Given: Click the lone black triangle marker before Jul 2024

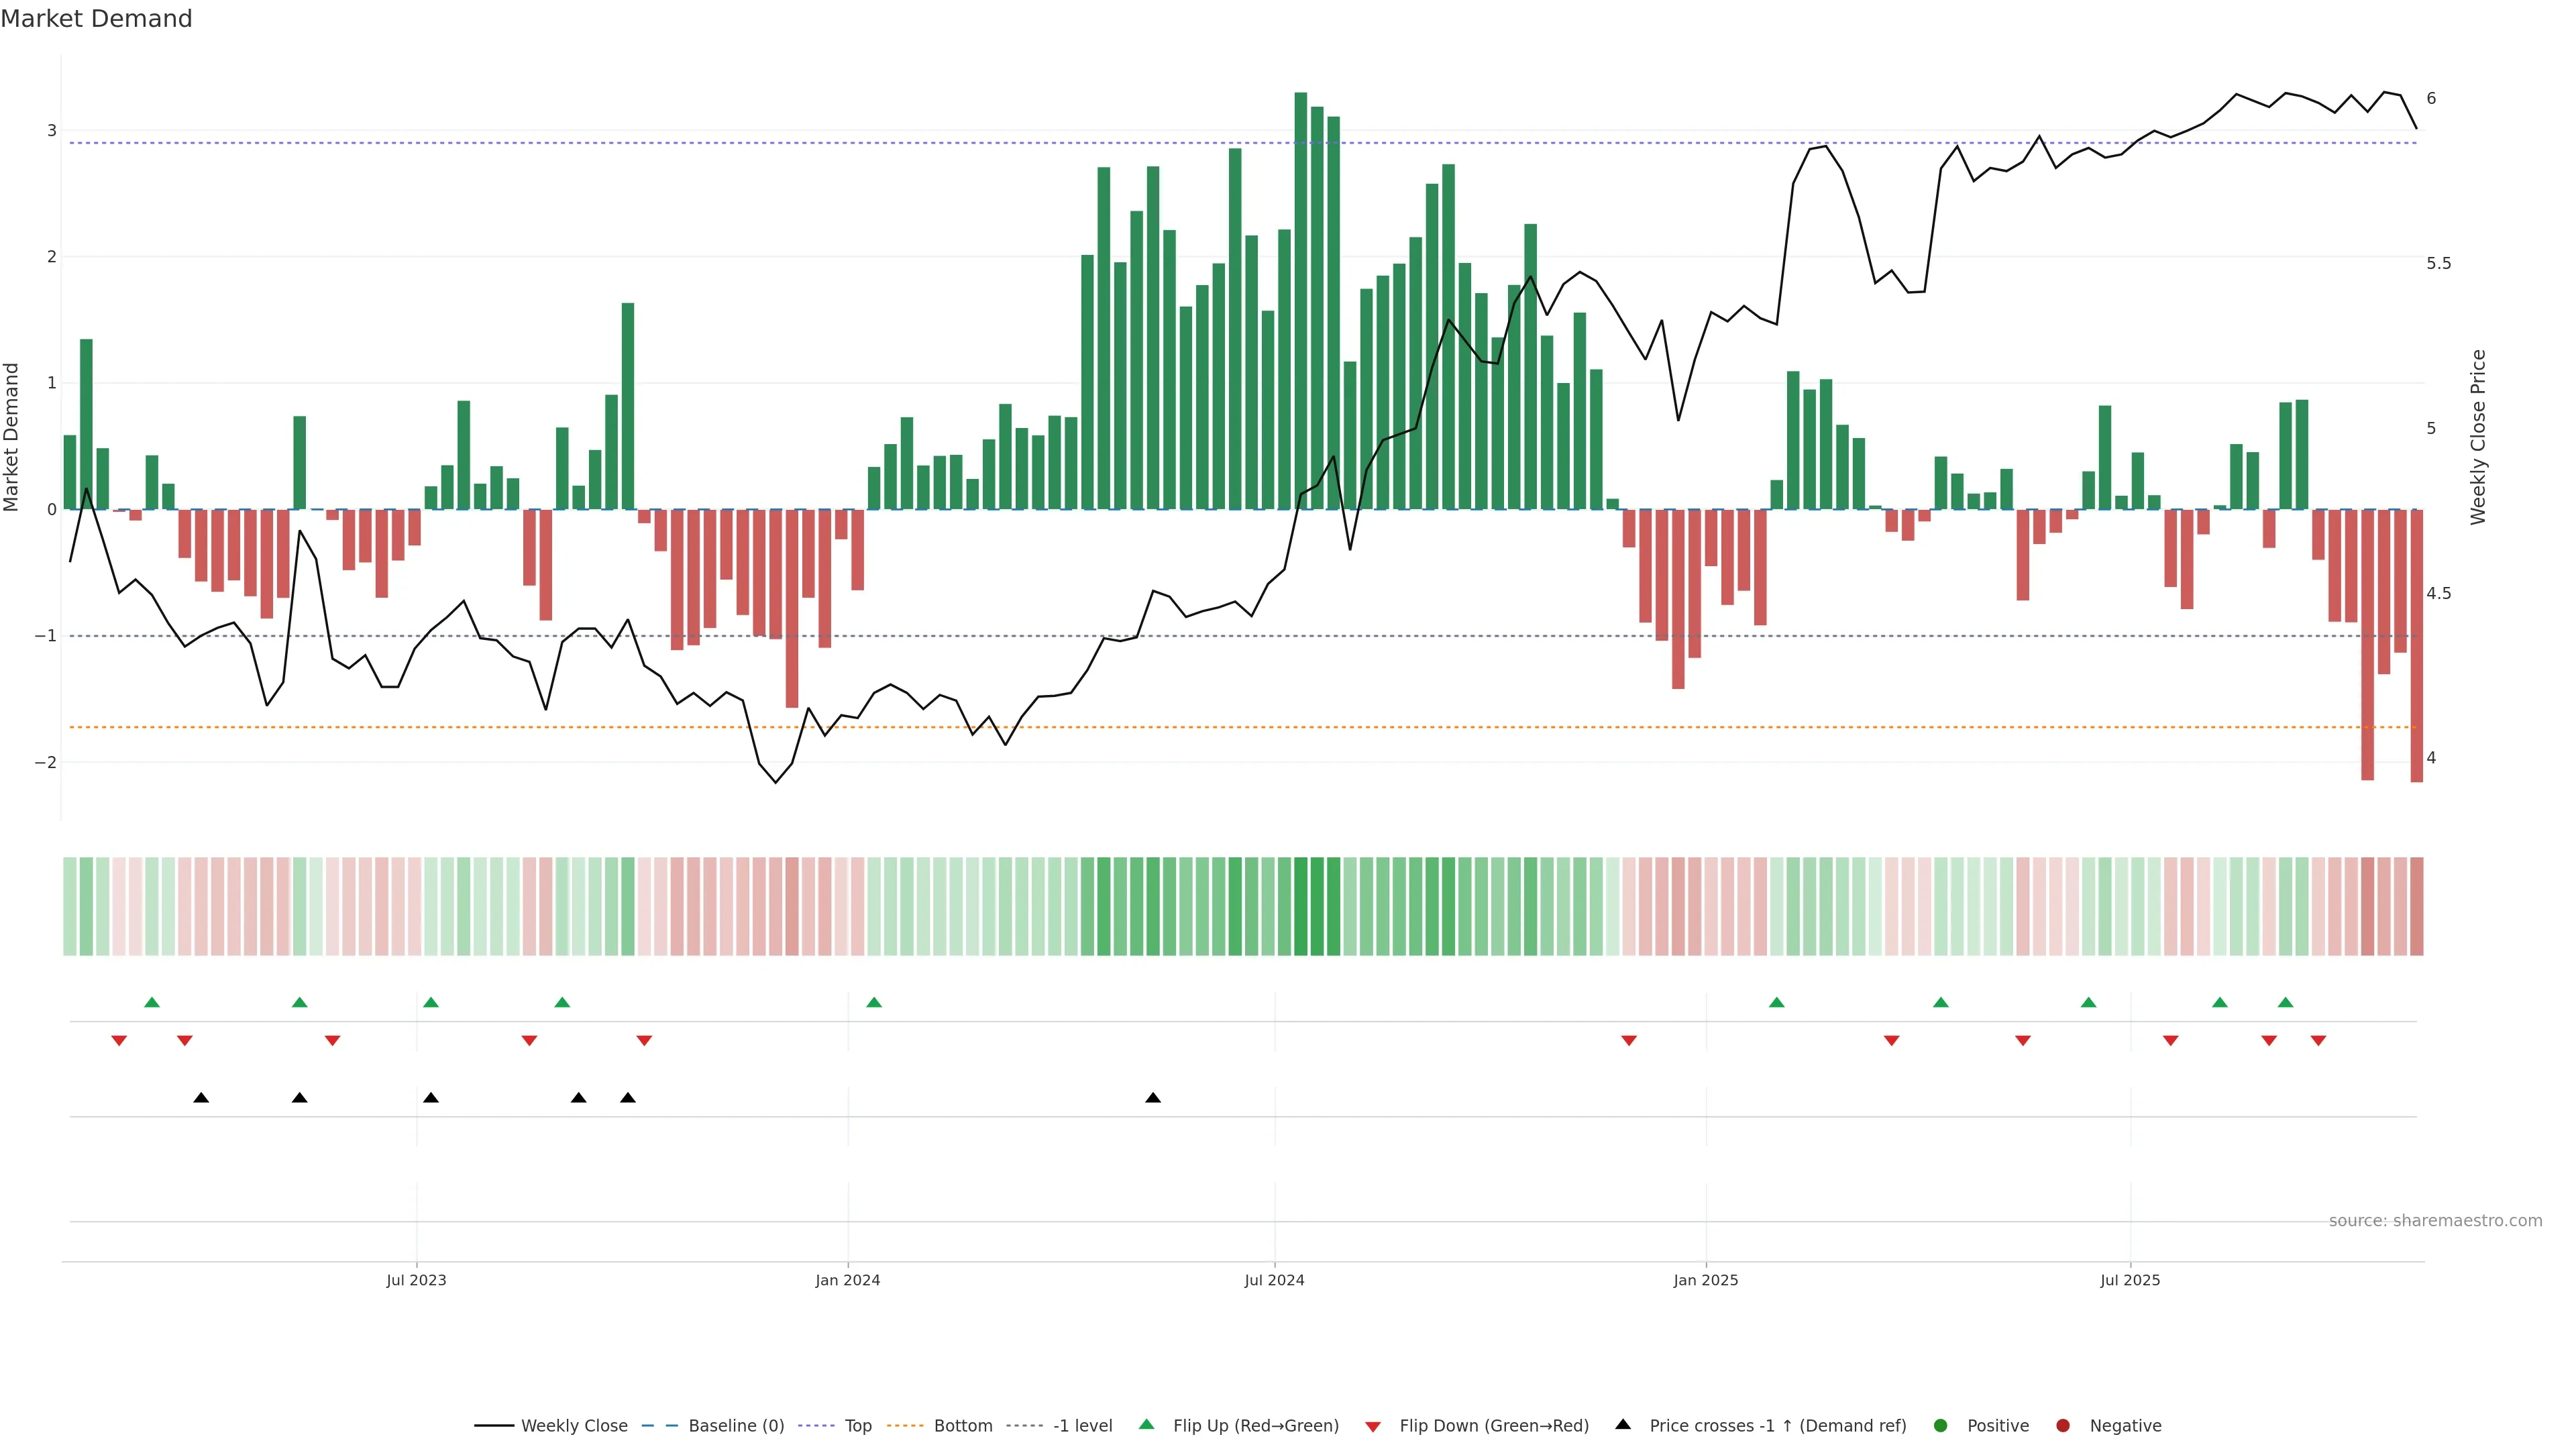Looking at the screenshot, I should 1153,1098.
